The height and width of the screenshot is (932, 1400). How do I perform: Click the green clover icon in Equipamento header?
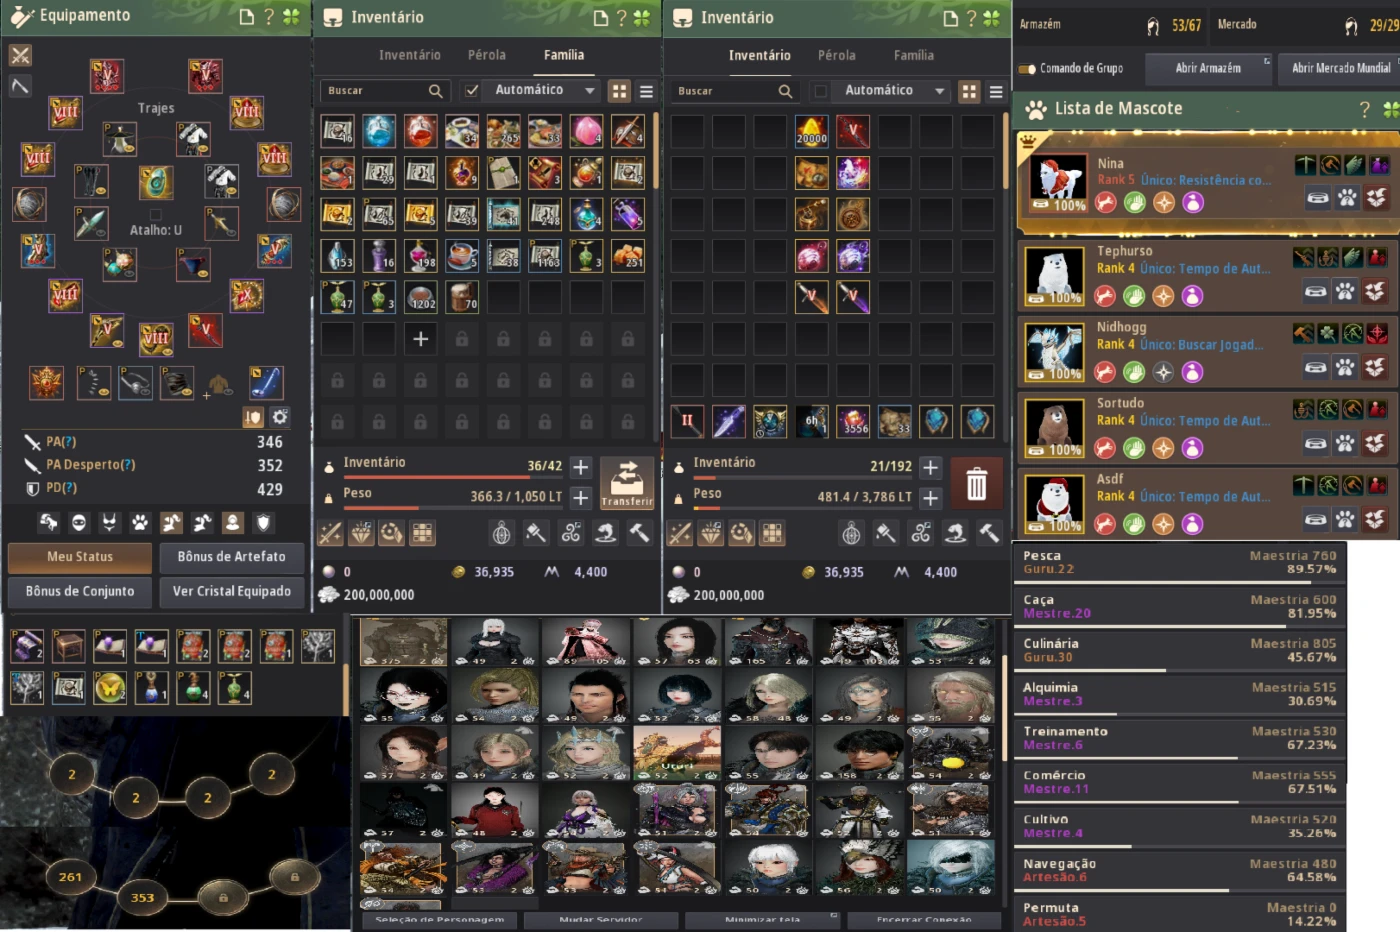291,17
